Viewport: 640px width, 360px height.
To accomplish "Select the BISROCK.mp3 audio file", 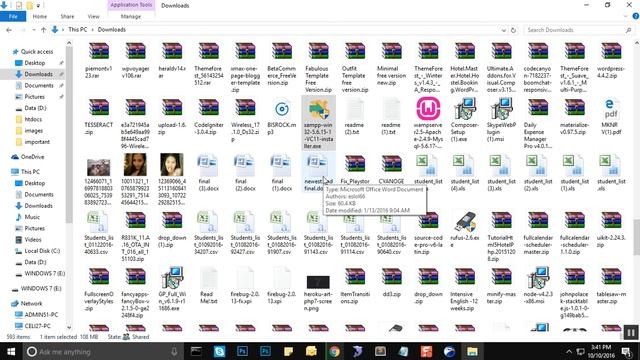I will click(x=282, y=116).
